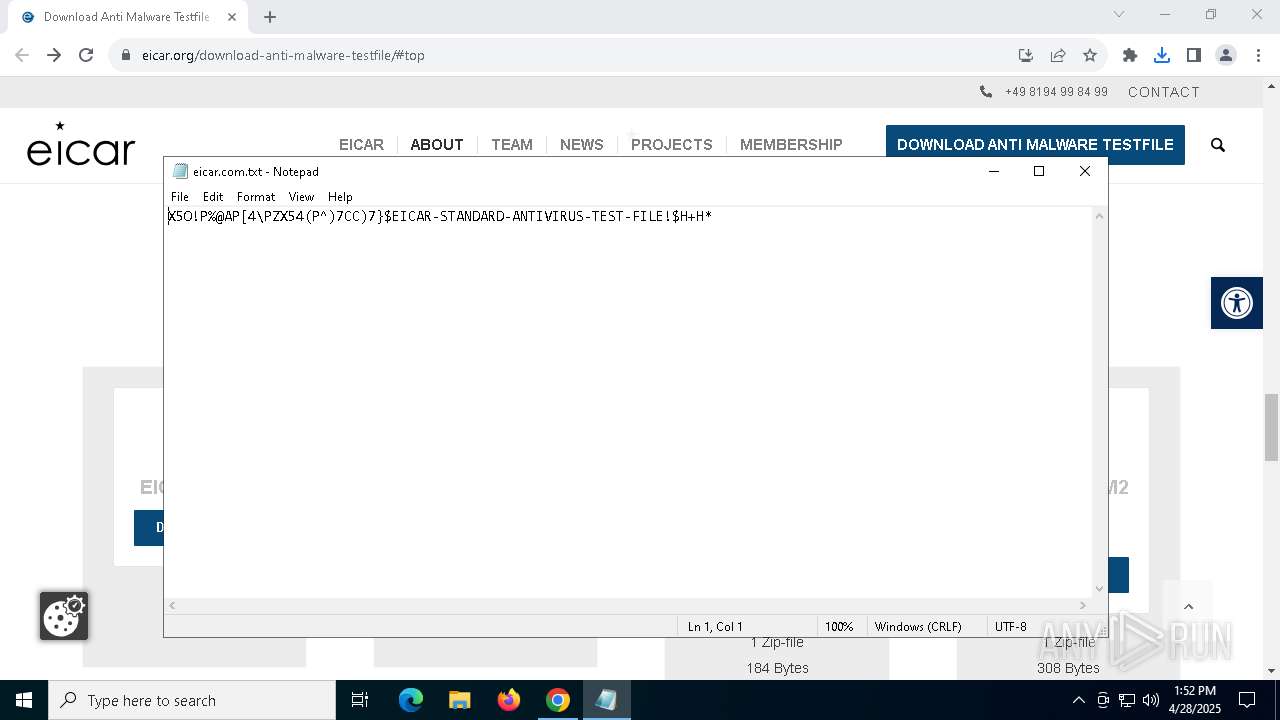1280x720 pixels.
Task: Open the MEMBERSHIP nav item
Action: point(791,145)
